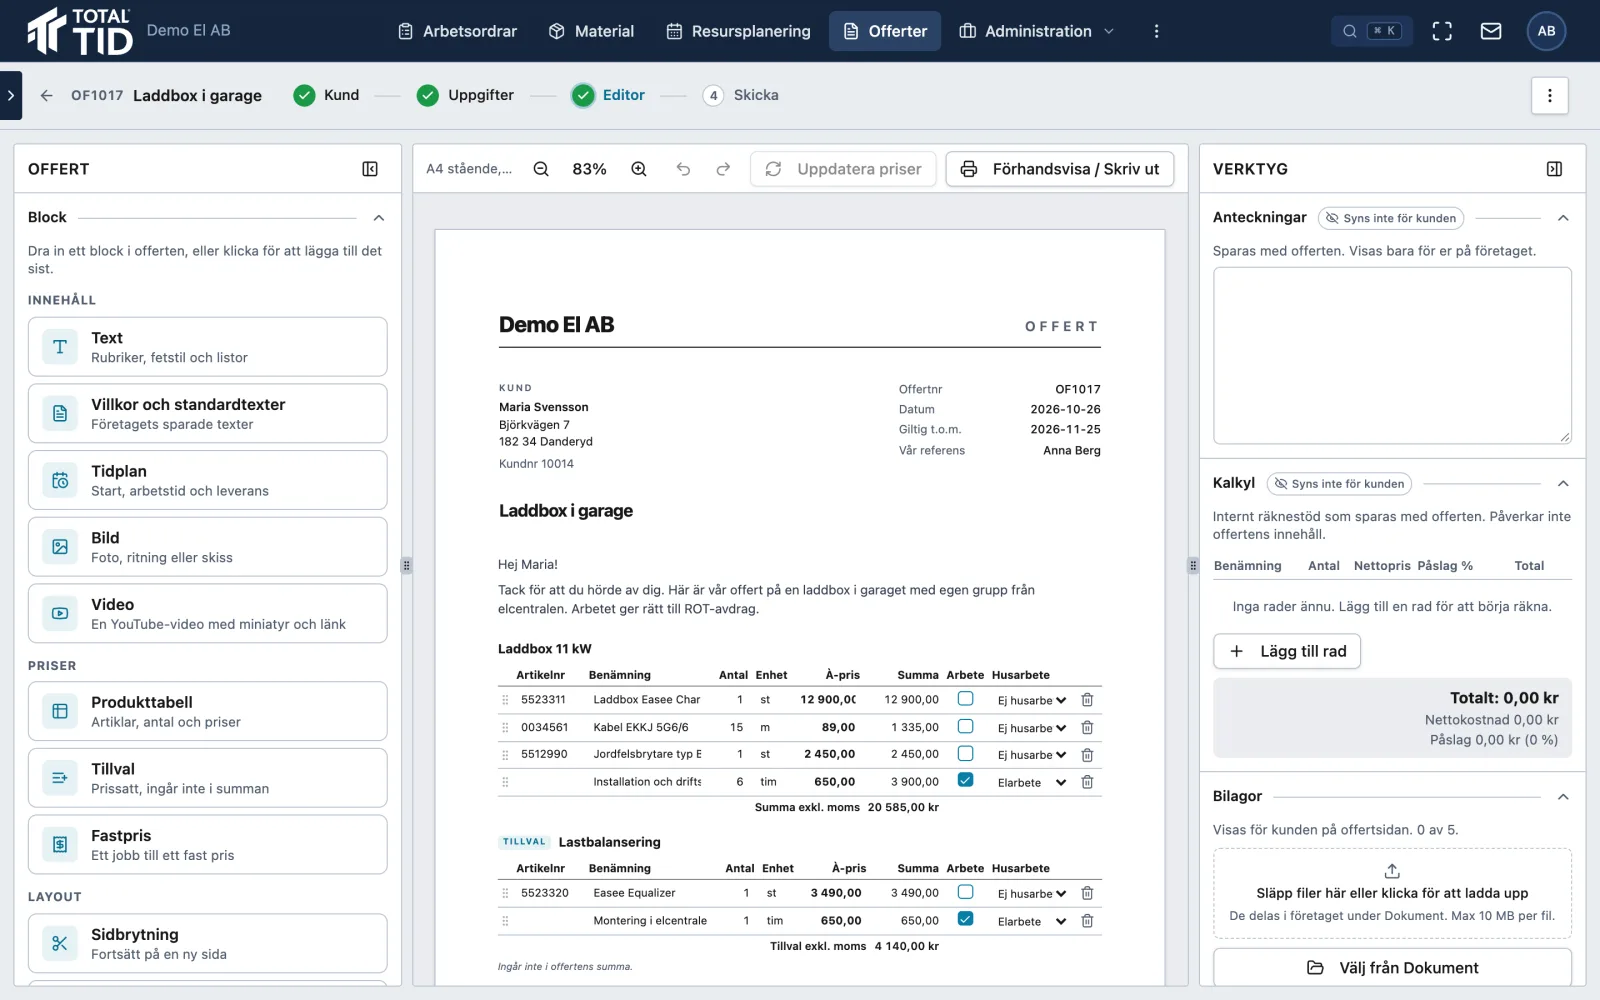1600x1000 pixels.
Task: Check Arbete for Kabel EKKJ 5G6/6
Action: click(x=965, y=726)
